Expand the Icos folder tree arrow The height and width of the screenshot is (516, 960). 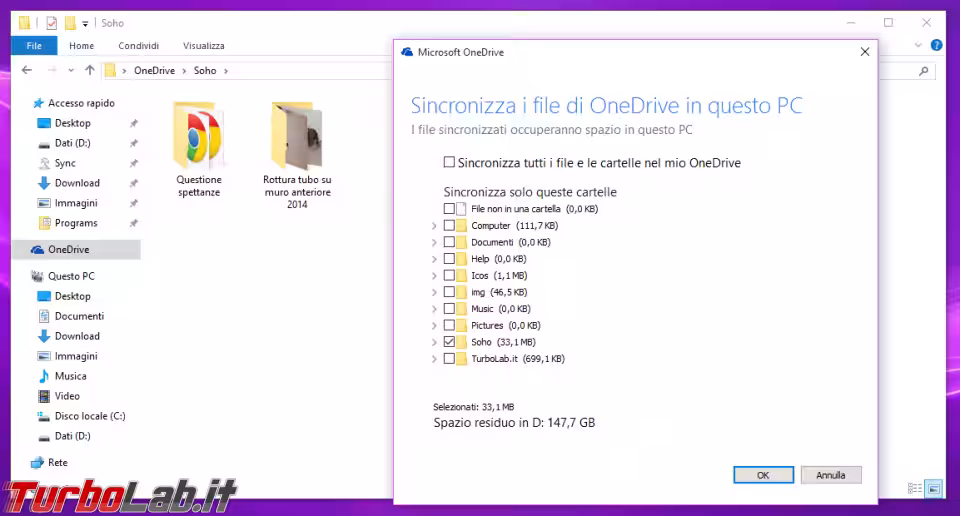(434, 276)
